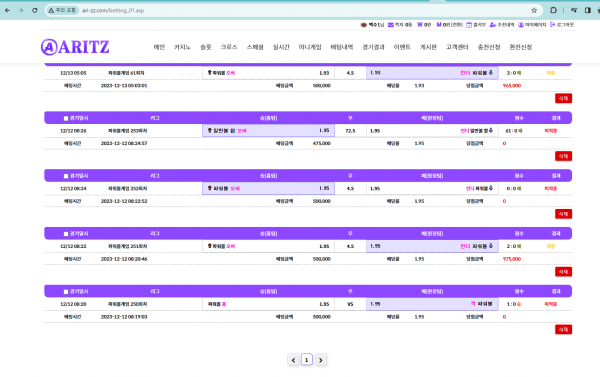Open 마이페이지 user profile icon
600x377 pixels.
pos(521,24)
